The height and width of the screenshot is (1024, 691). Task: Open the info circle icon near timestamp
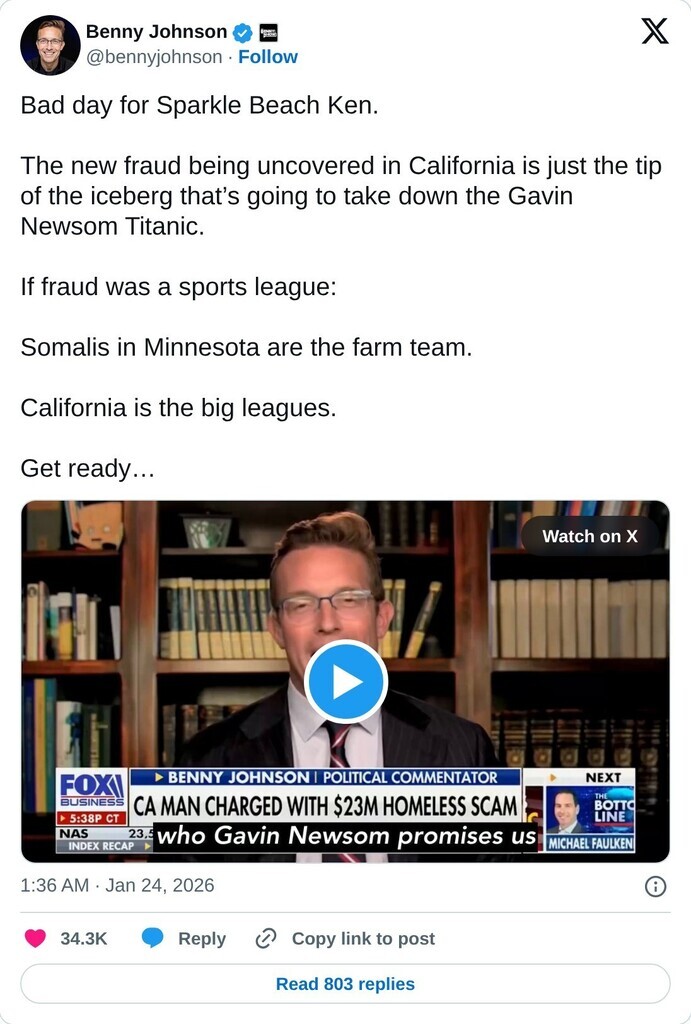point(656,886)
